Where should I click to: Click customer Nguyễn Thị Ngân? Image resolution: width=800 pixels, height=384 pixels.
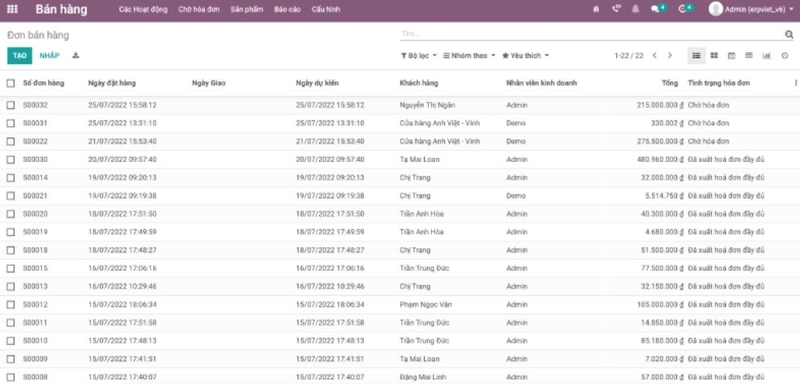428,105
